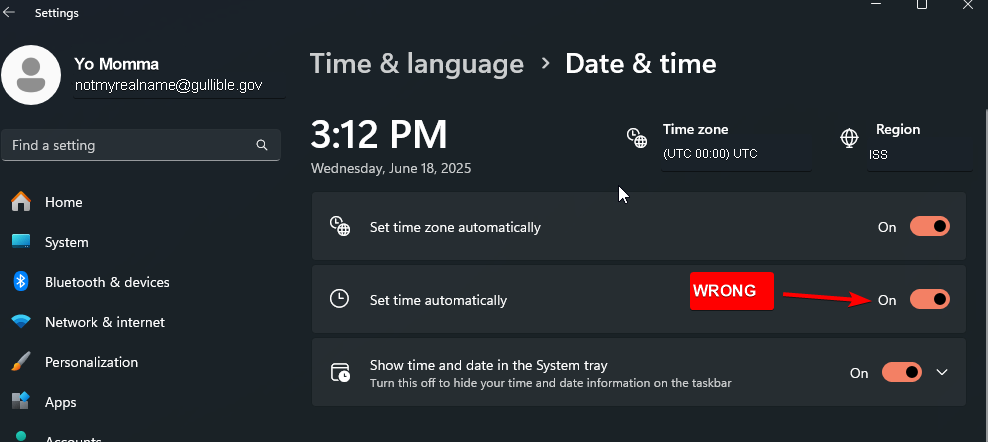Go to the Apps settings section
Image resolution: width=988 pixels, height=442 pixels.
(60, 402)
